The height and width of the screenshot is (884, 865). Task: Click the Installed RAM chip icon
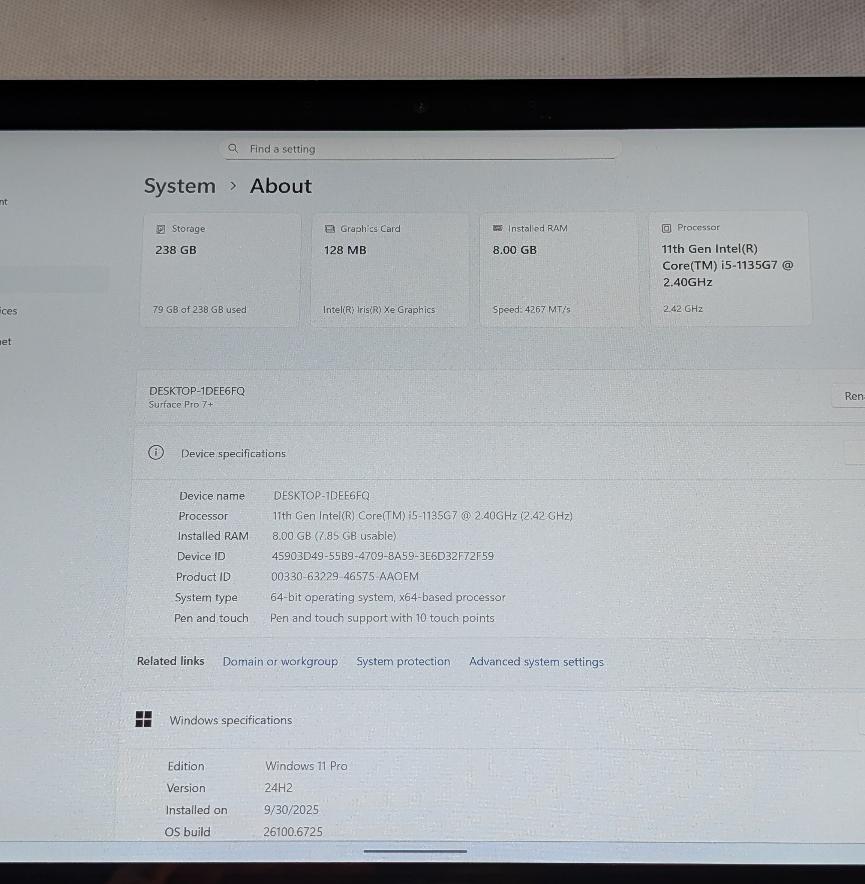[498, 228]
